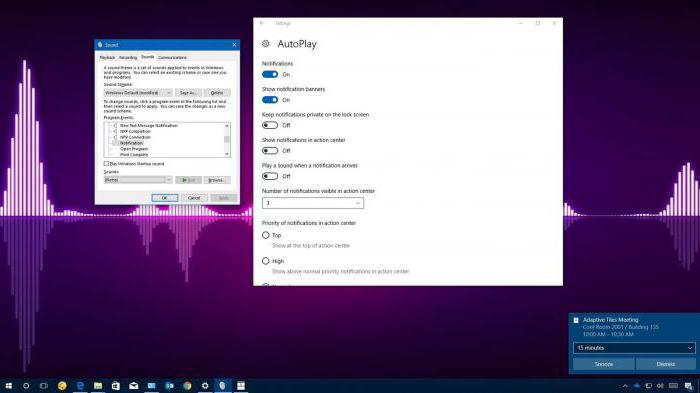
Task: Open the Windows Start menu
Action: pyautogui.click(x=8, y=385)
